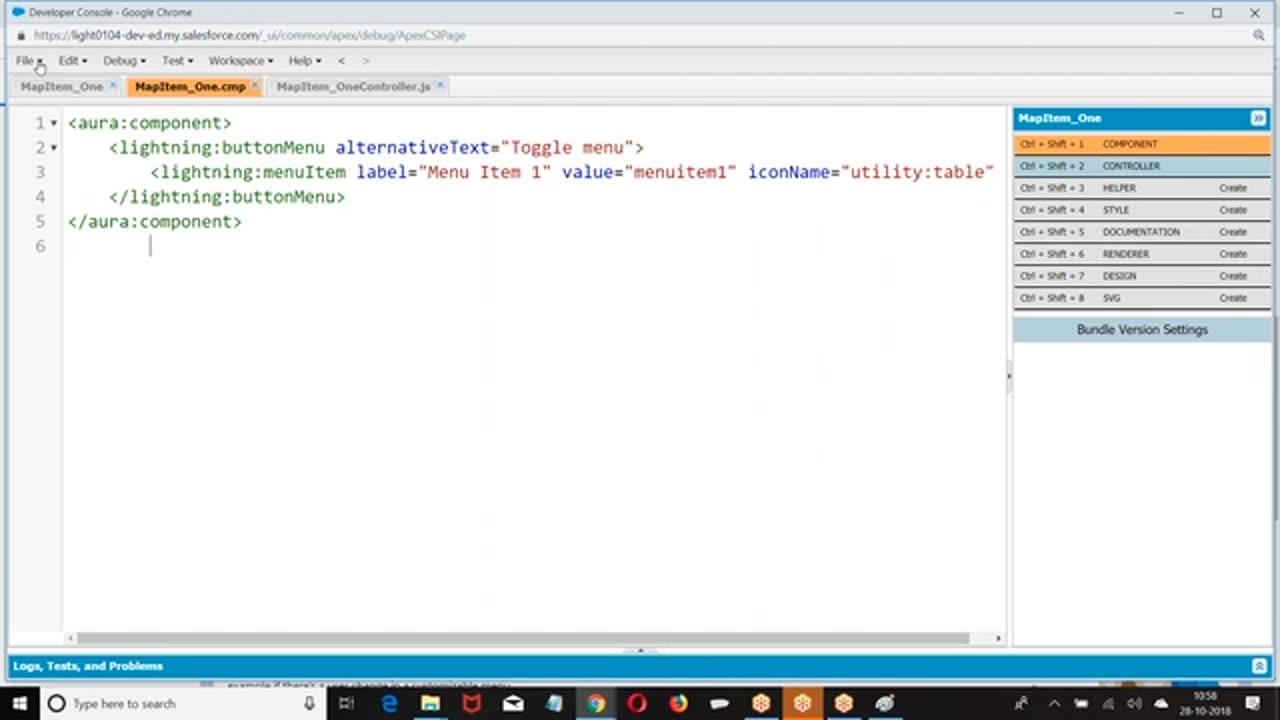Switch to the MapItem_OneController.js tab

point(353,87)
